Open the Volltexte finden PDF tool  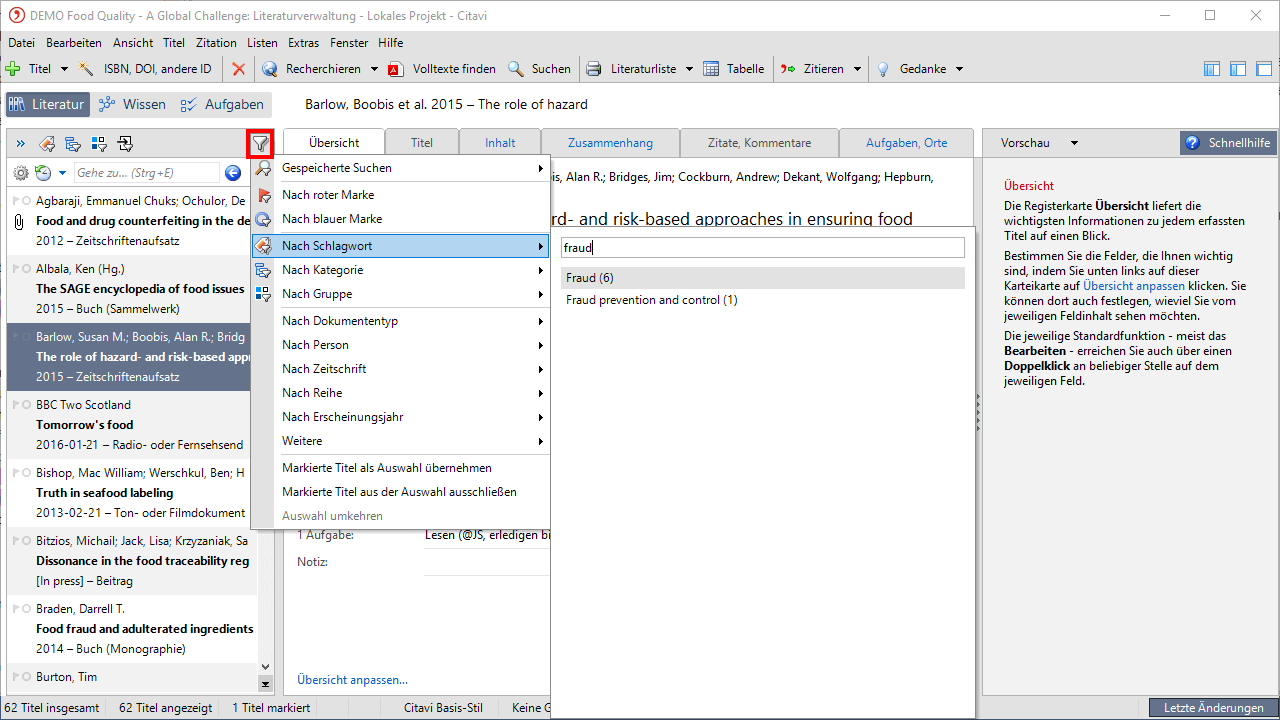[x=443, y=69]
